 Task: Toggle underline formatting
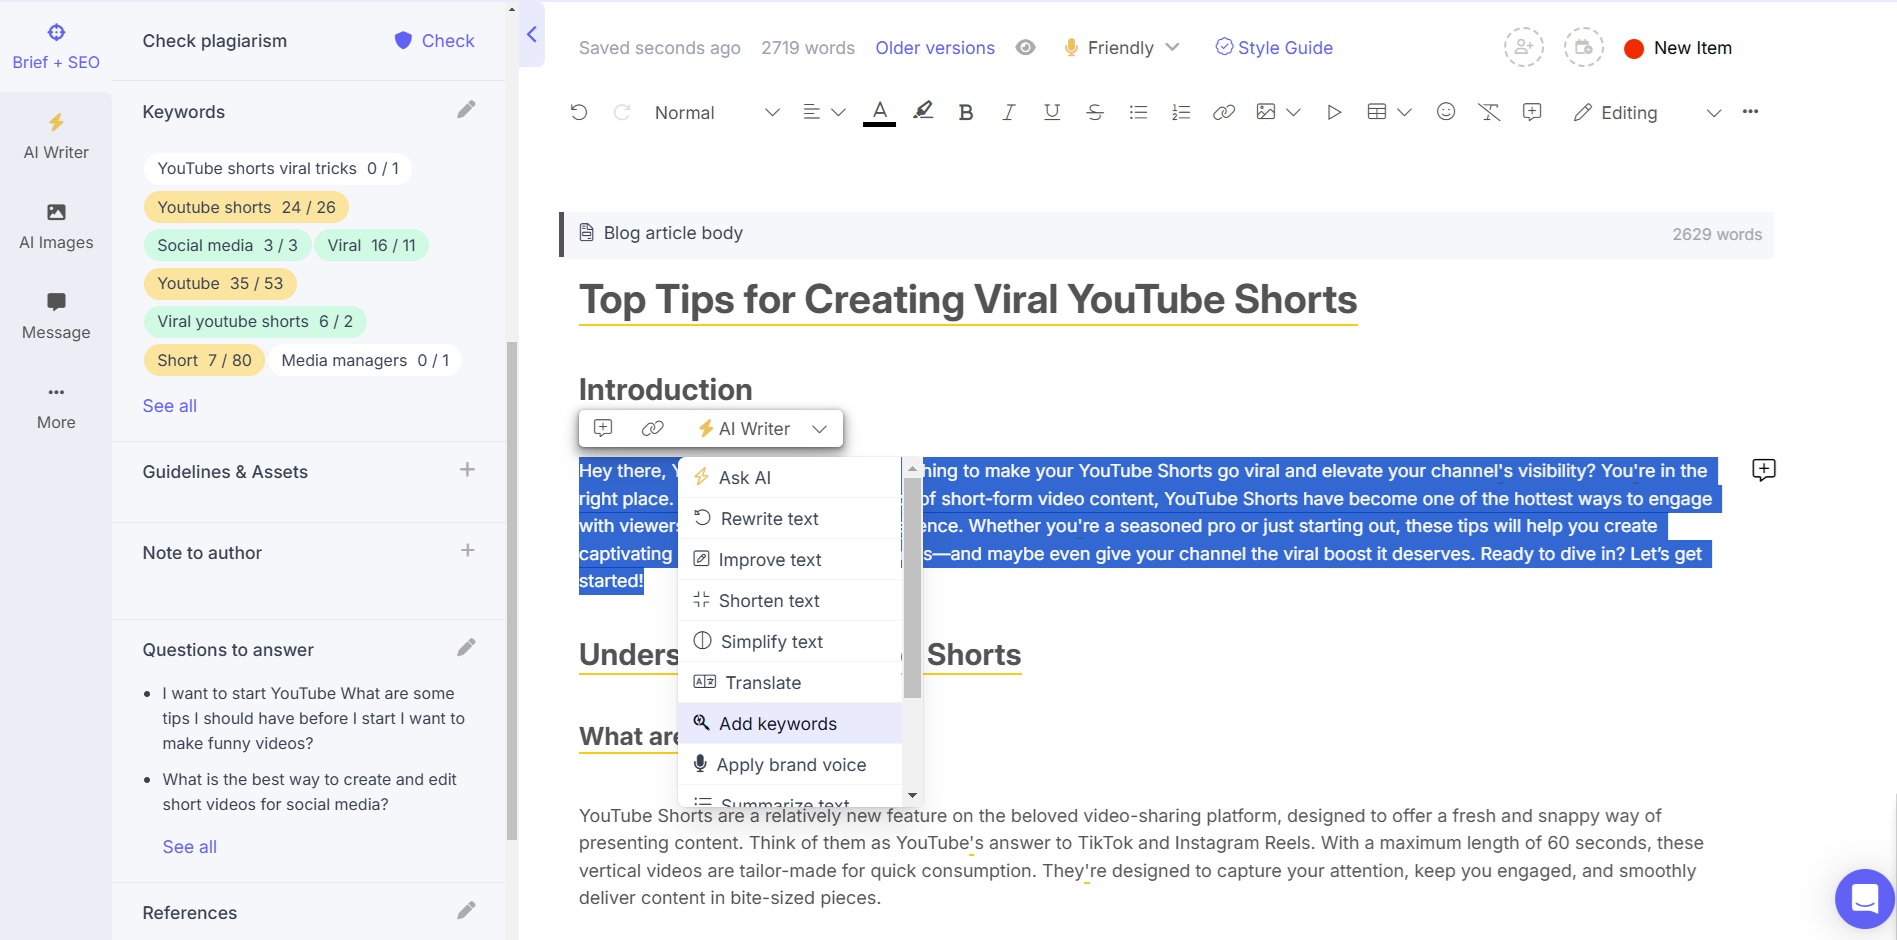point(1051,112)
